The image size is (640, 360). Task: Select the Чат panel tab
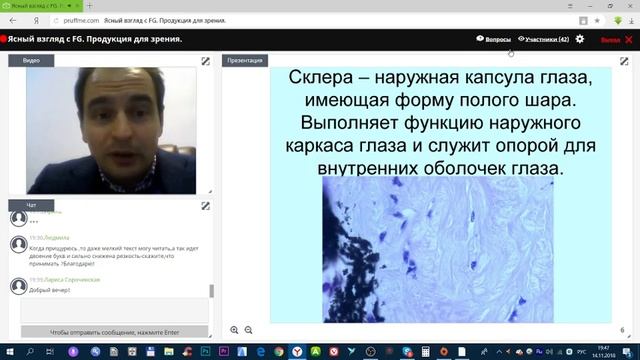31,205
